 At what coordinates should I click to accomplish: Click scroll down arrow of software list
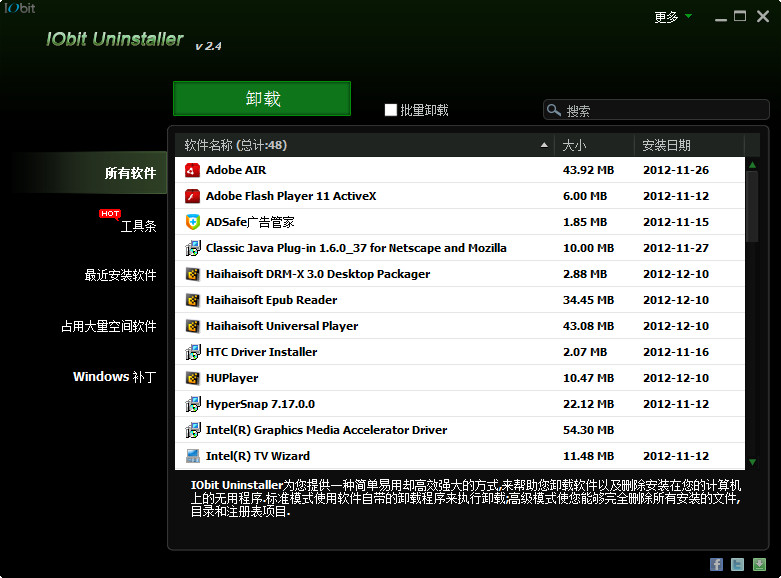point(753,462)
